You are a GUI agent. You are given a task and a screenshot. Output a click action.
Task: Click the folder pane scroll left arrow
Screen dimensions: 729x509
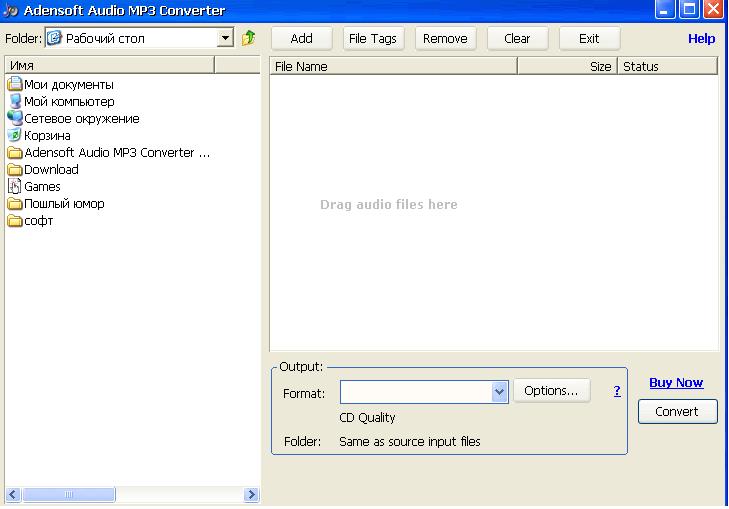click(13, 494)
